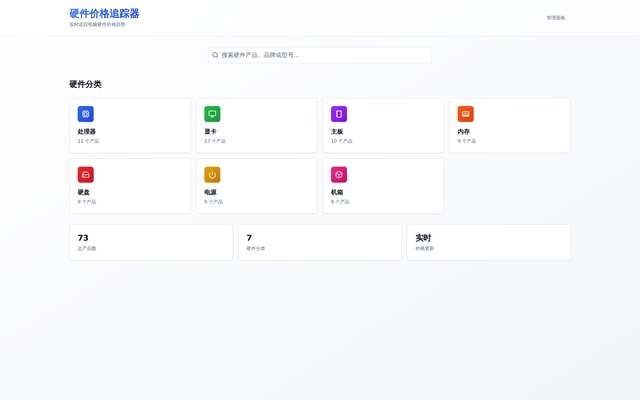Click the yellow 电源 power icon
The image size is (640, 400).
point(212,174)
